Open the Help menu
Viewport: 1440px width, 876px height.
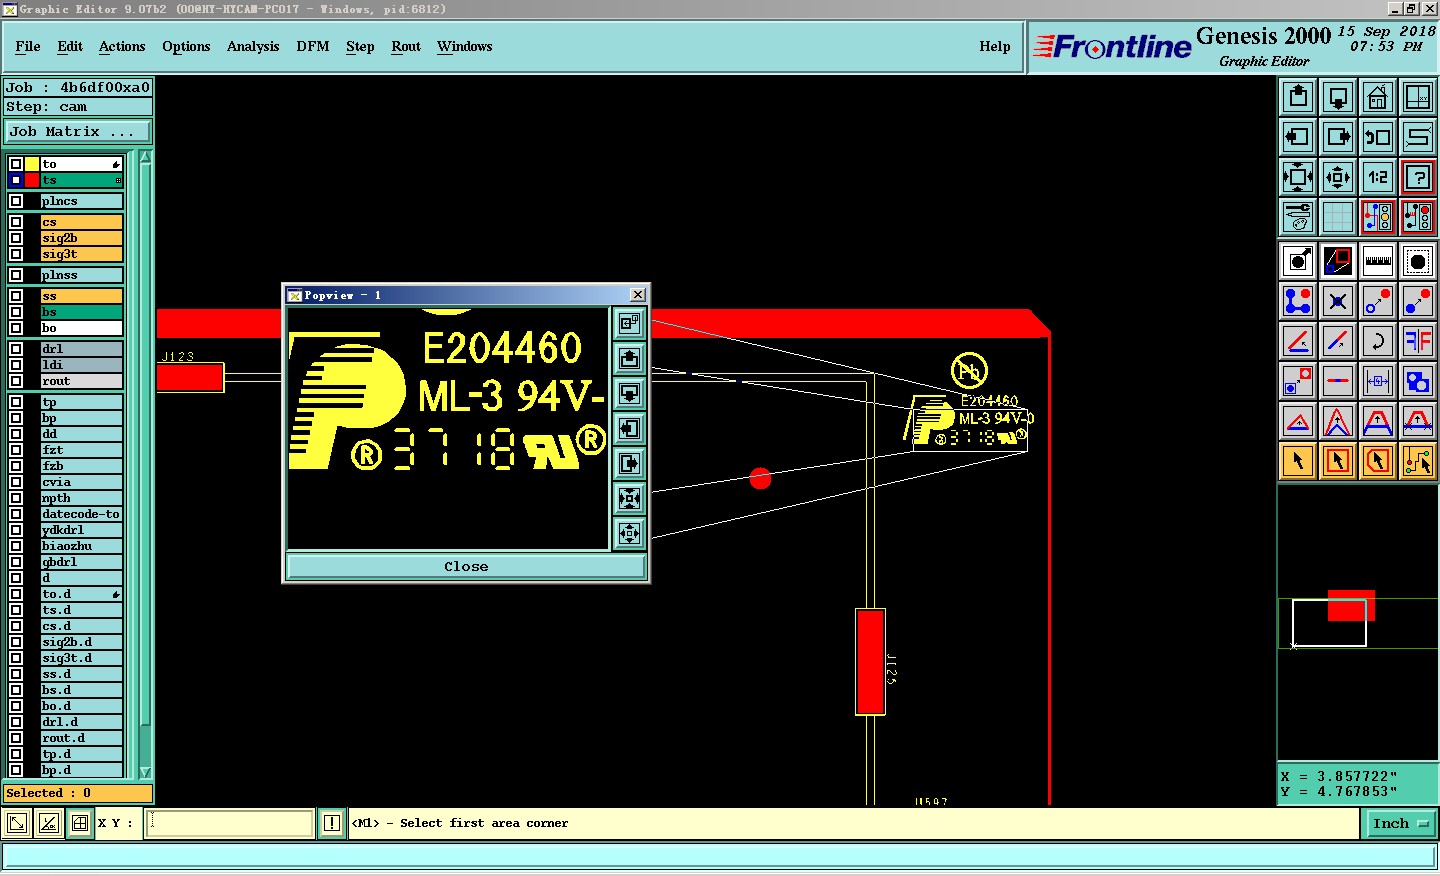(995, 46)
